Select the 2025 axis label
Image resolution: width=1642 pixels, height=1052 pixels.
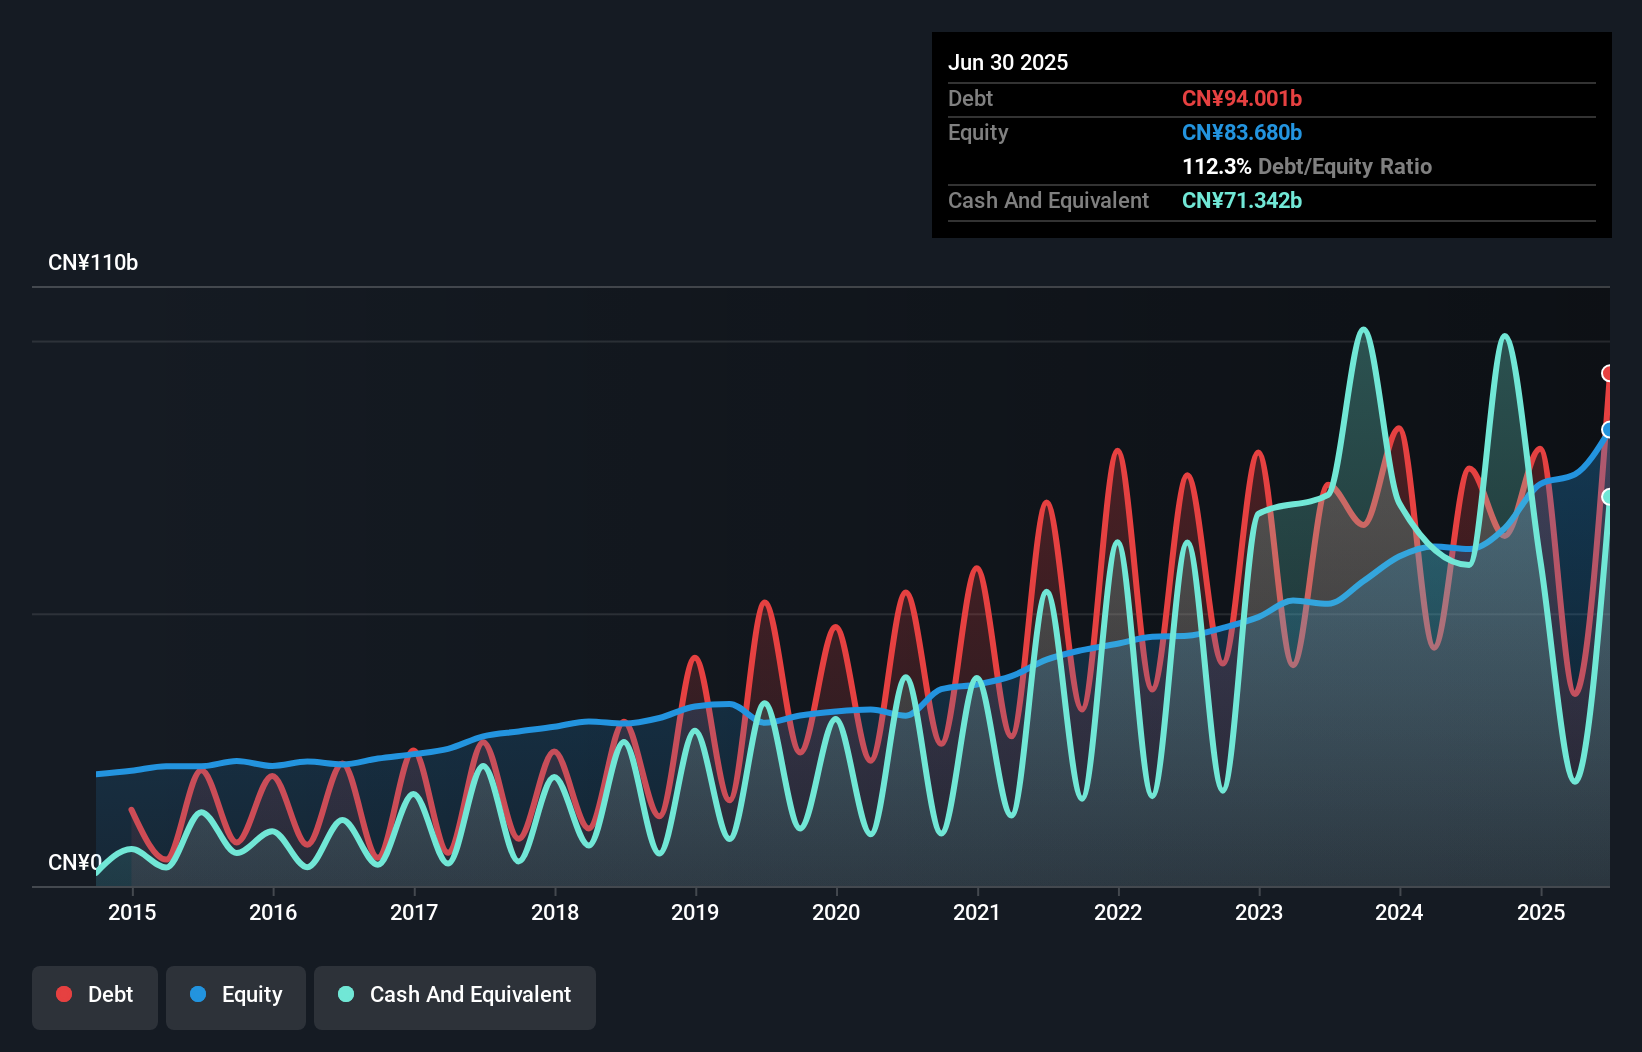(x=1541, y=912)
